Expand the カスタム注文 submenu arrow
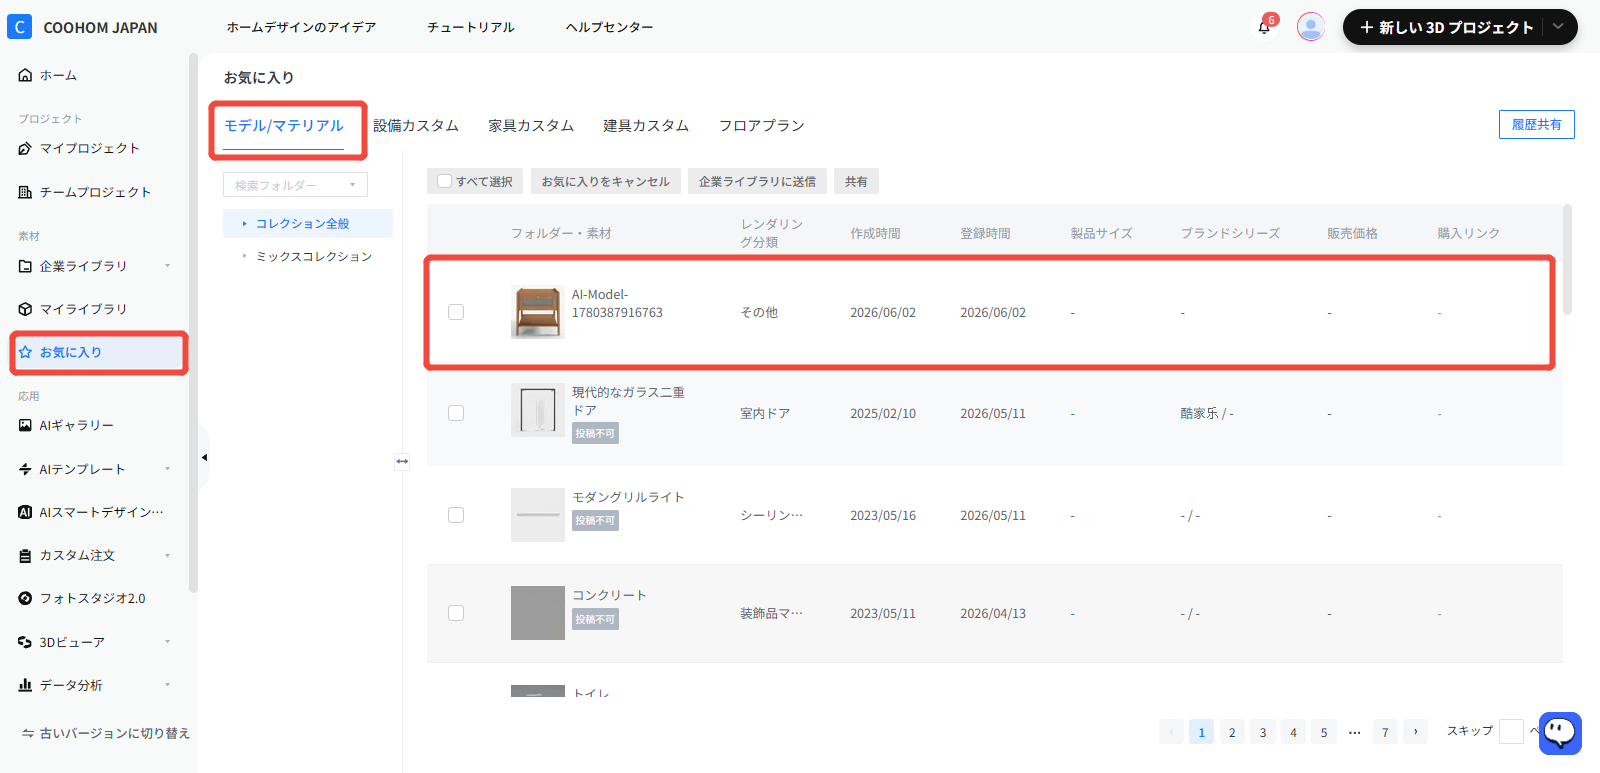 [167, 555]
